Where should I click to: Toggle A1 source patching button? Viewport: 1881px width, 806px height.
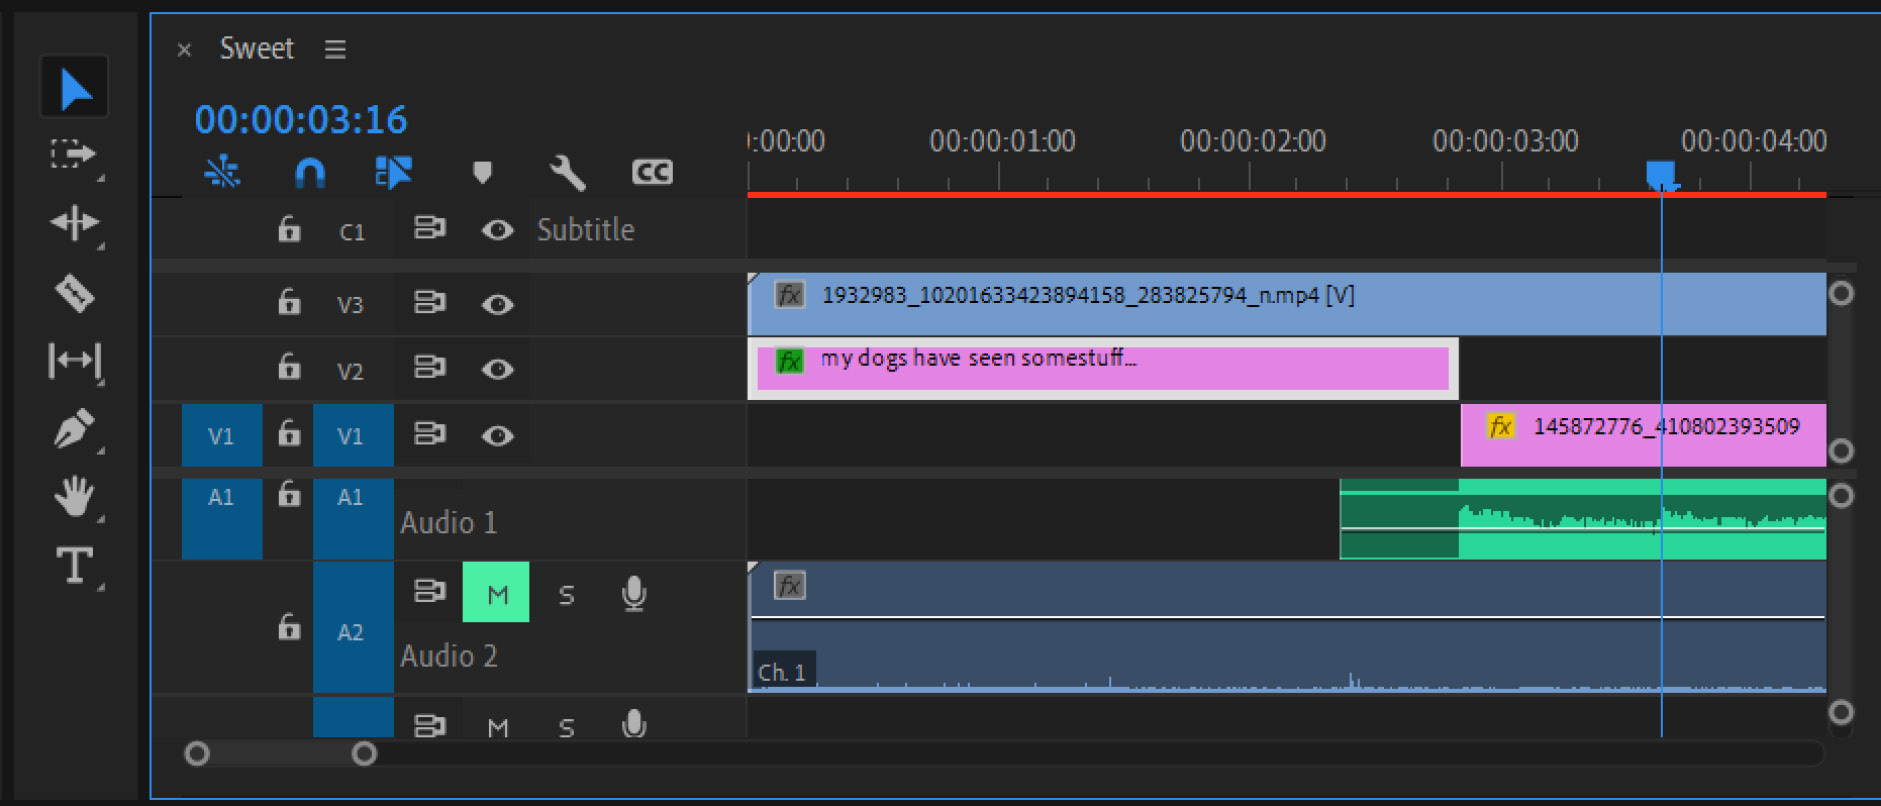click(222, 518)
